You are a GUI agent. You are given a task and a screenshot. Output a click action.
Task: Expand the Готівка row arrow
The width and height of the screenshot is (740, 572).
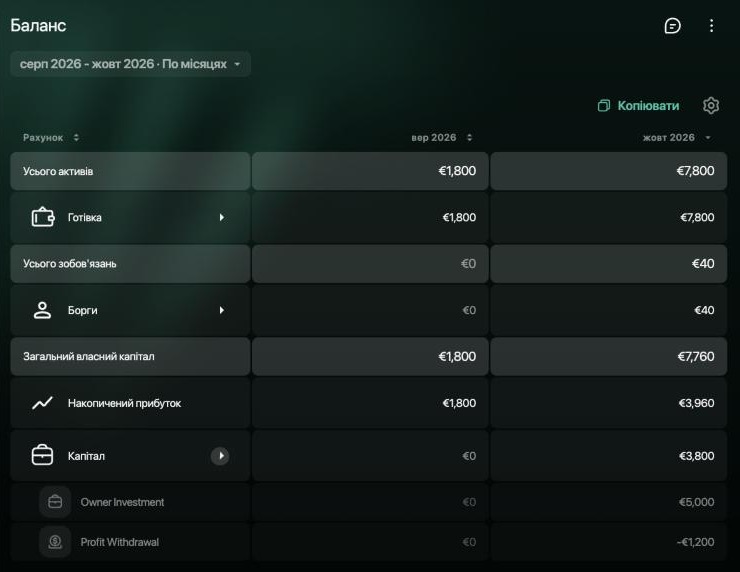[221, 217]
